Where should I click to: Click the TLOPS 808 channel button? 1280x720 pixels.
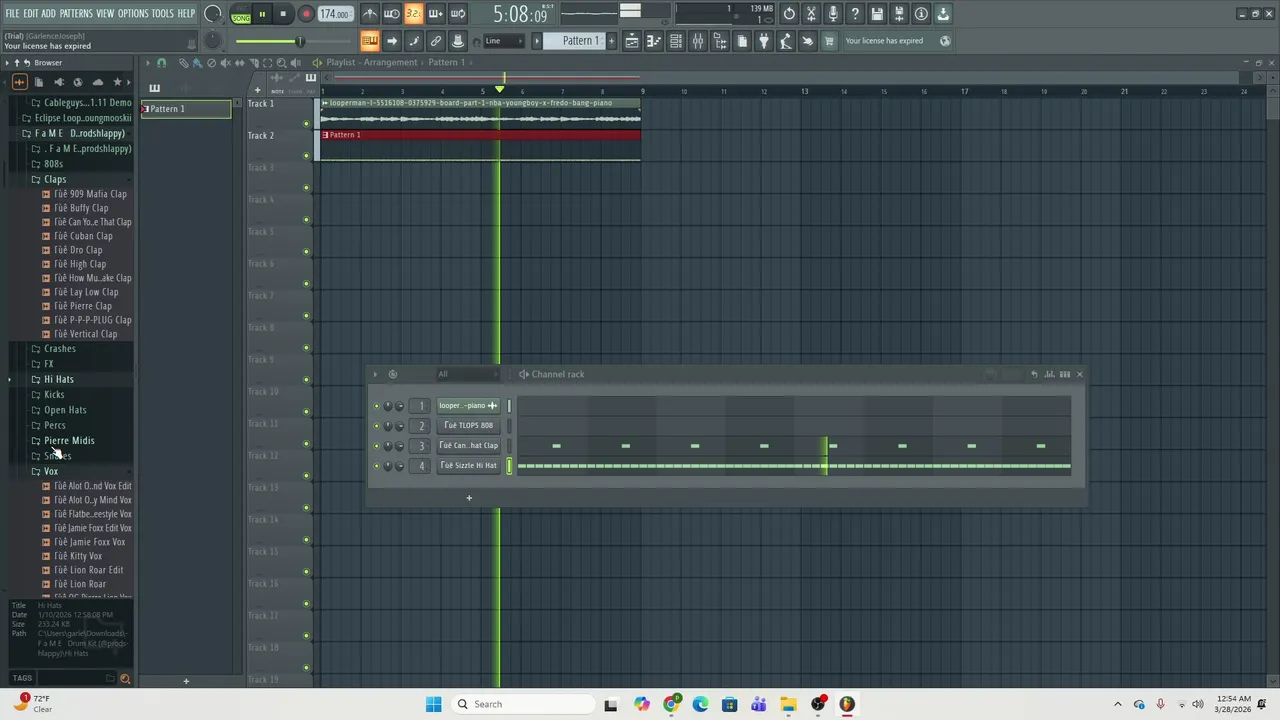(468, 426)
